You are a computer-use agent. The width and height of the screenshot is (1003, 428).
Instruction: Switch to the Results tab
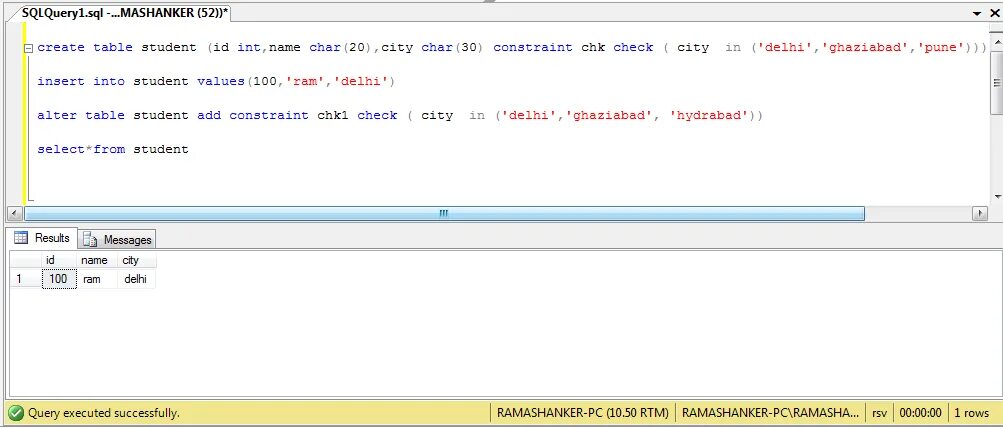pos(42,238)
